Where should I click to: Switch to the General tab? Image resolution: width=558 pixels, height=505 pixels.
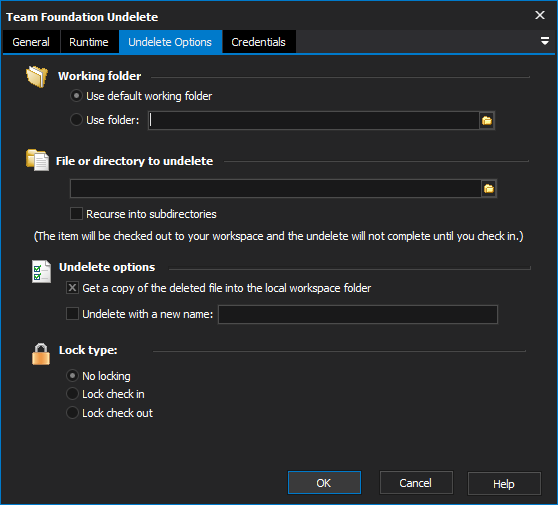31,42
